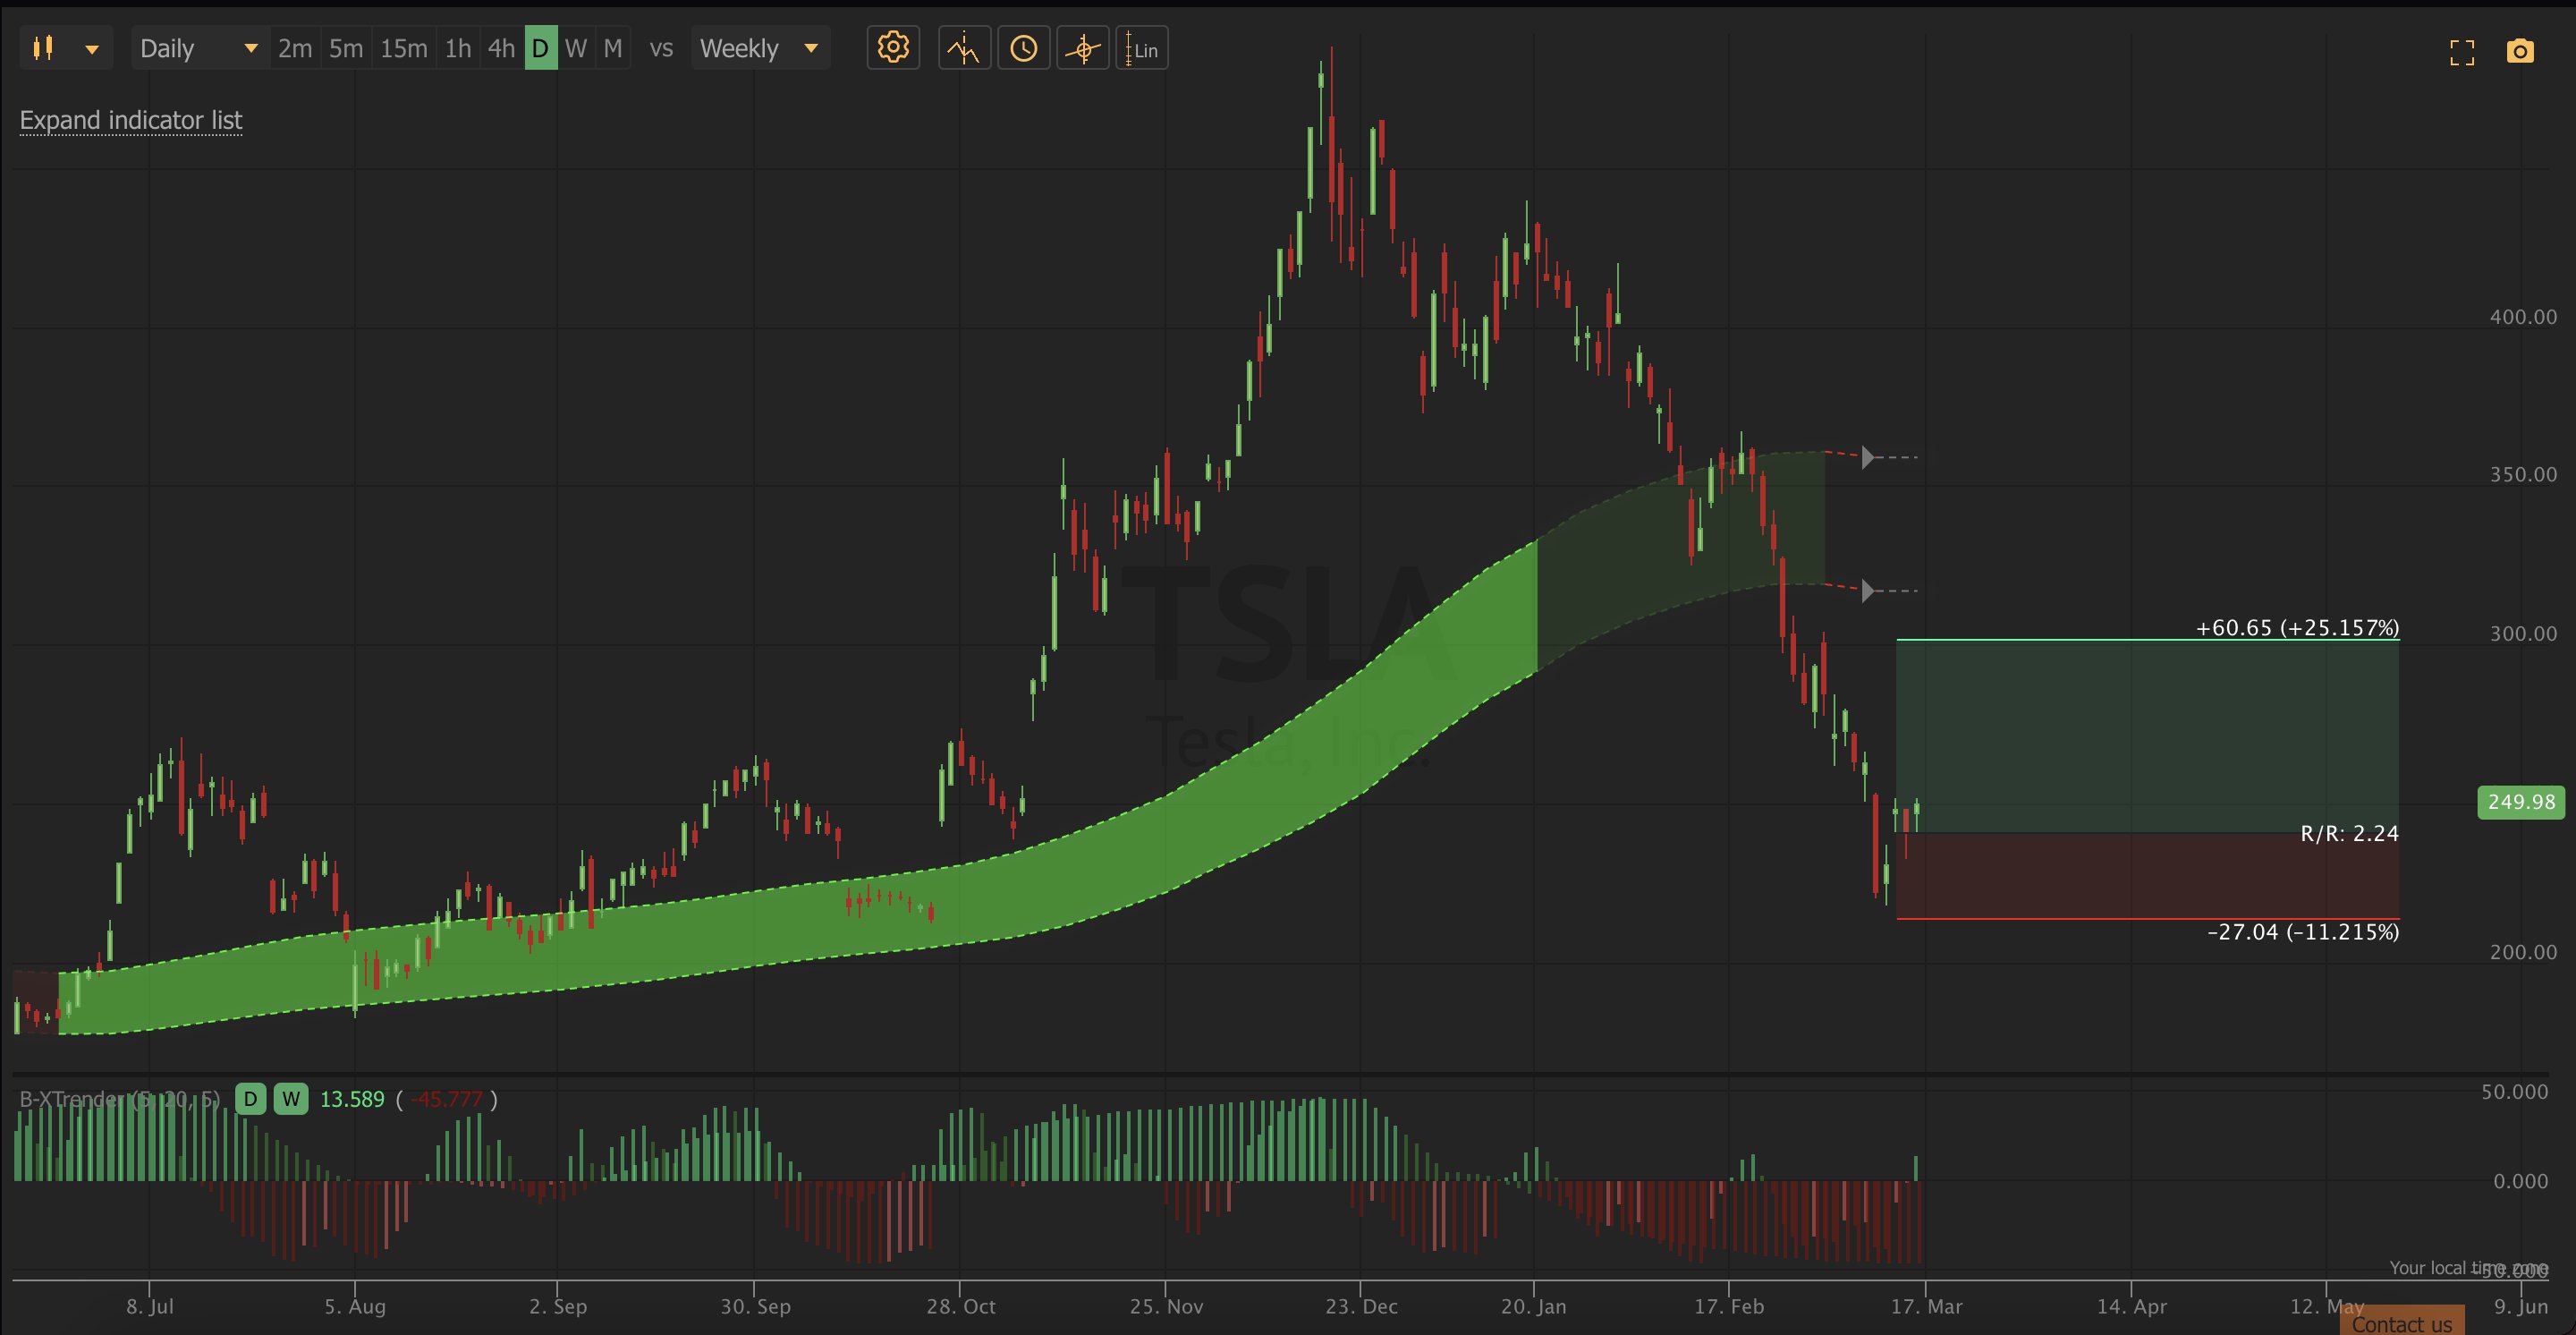Click the -27.04 (-11.215%) stop label

coord(2303,932)
